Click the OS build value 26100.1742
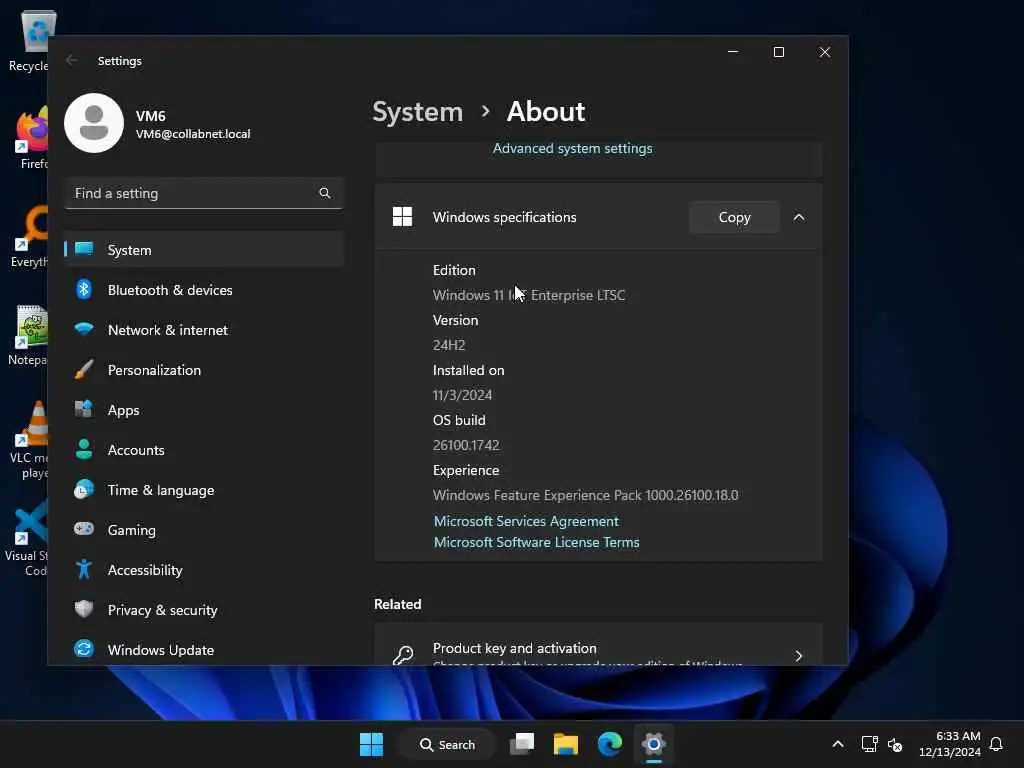1024x768 pixels. 466,445
